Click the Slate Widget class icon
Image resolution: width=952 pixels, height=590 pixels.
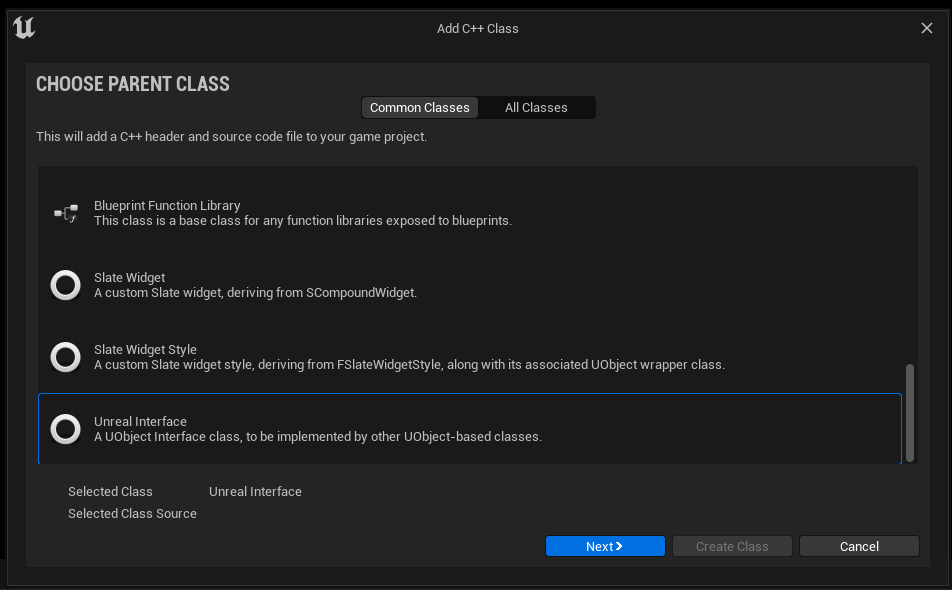(x=66, y=285)
